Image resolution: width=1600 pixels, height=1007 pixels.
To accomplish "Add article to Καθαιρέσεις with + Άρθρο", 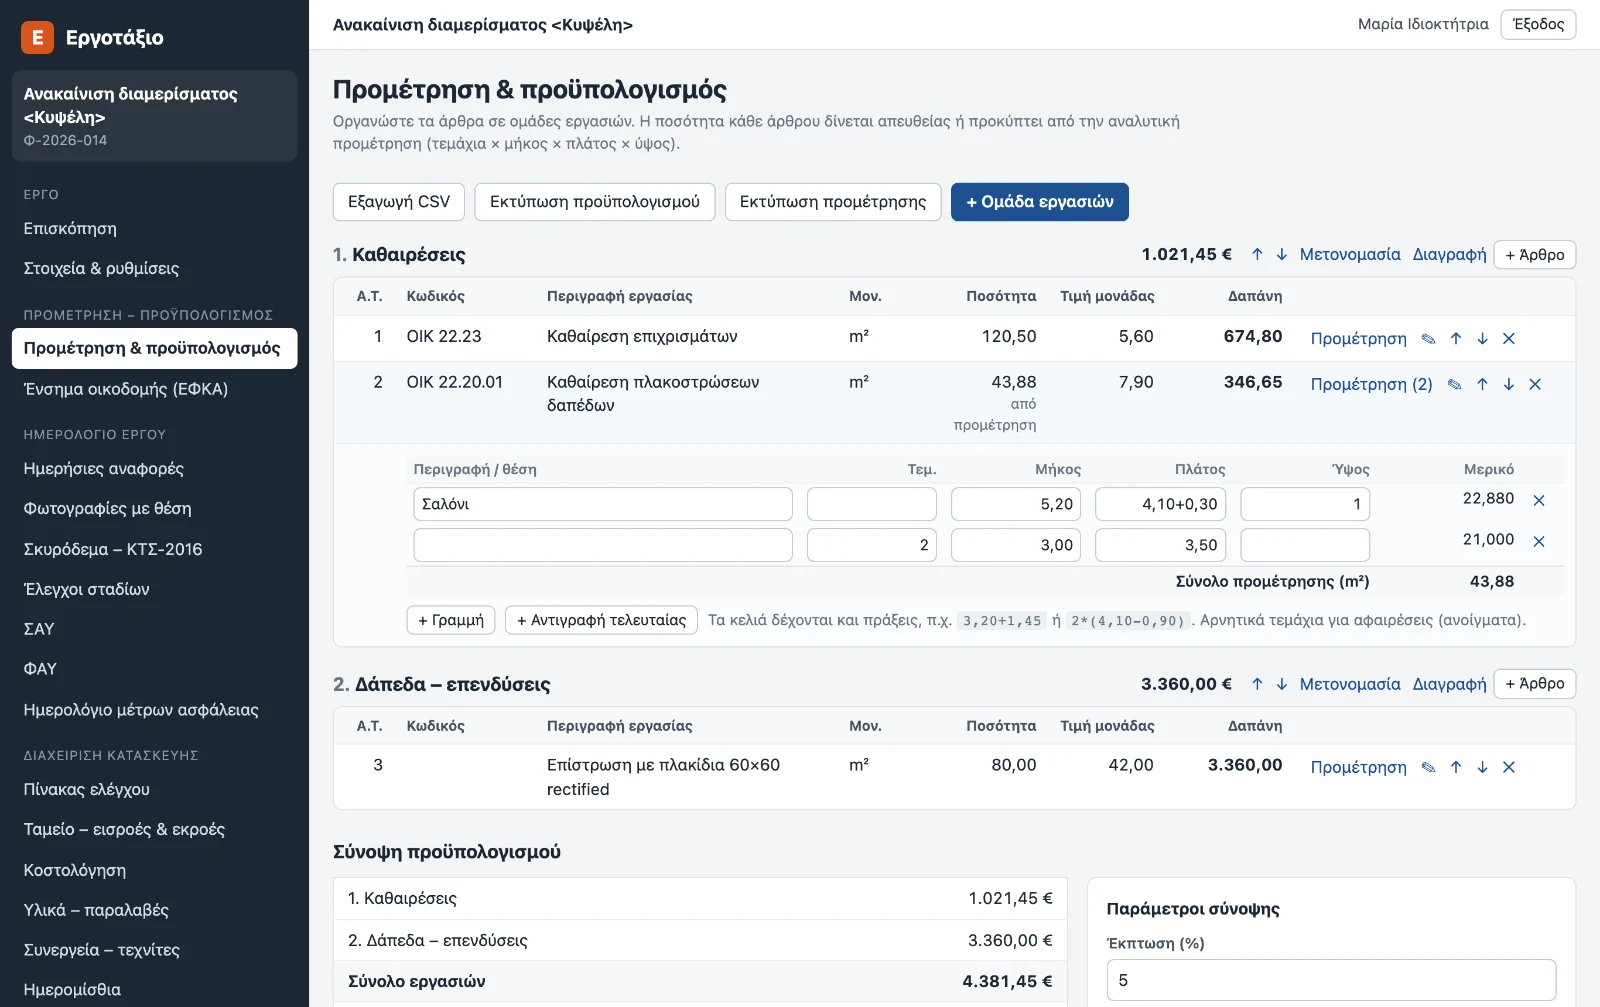I will (x=1535, y=255).
